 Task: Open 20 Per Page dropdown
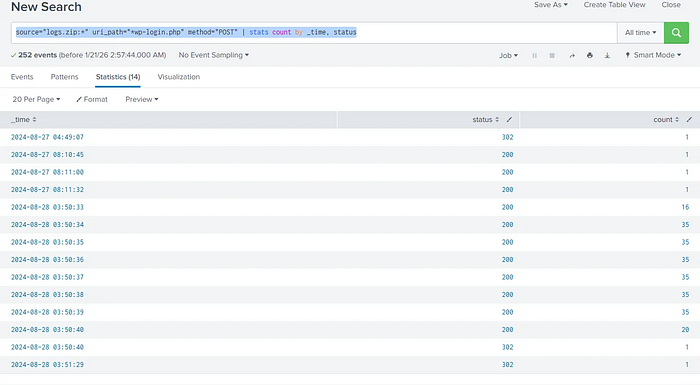point(36,99)
